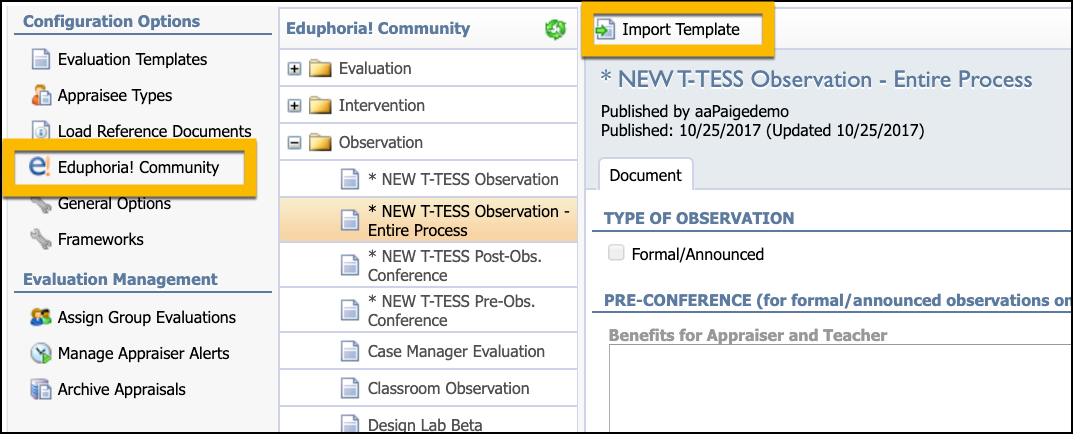Switch to the Document tab

645,175
